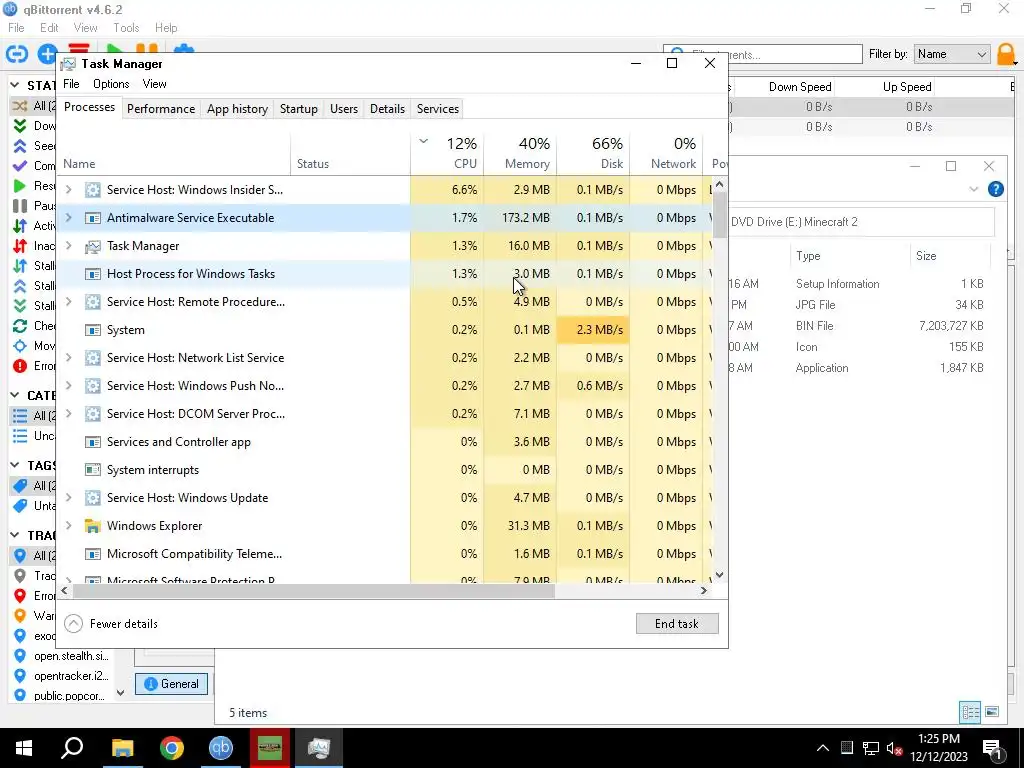Open Task Manager Options menu
The height and width of the screenshot is (768, 1024).
pos(111,84)
